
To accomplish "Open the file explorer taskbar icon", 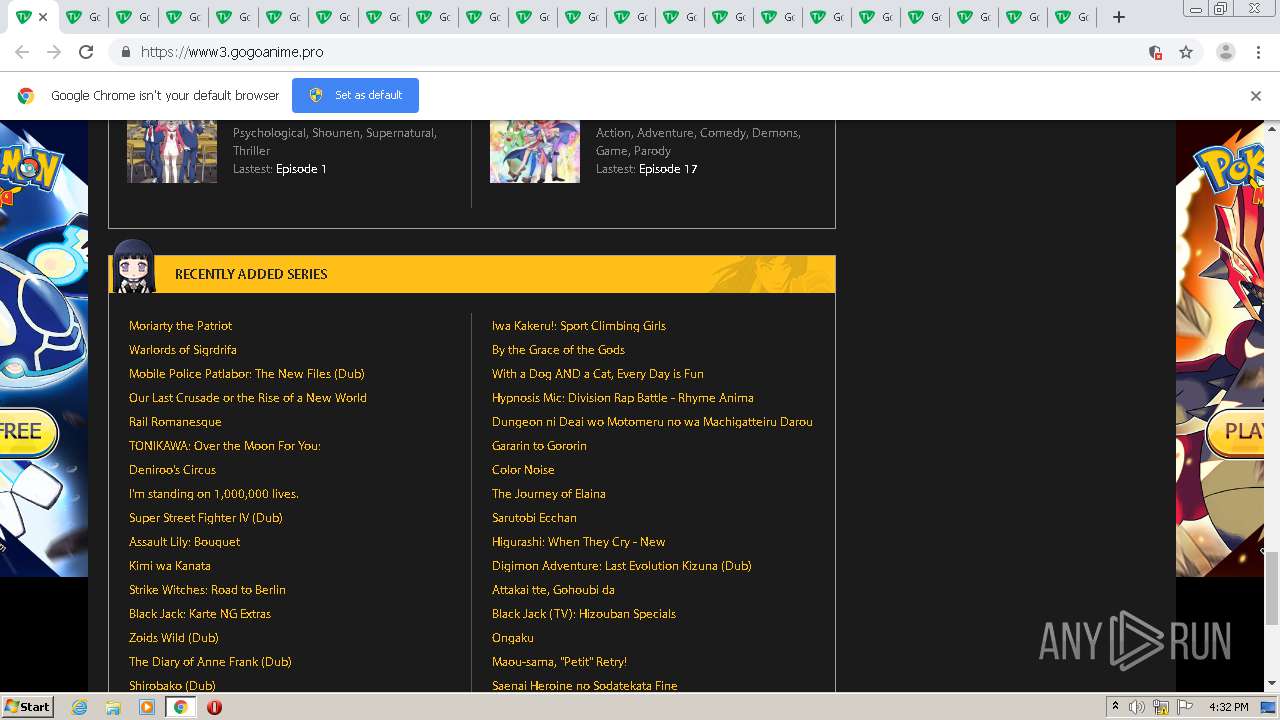I will [113, 707].
